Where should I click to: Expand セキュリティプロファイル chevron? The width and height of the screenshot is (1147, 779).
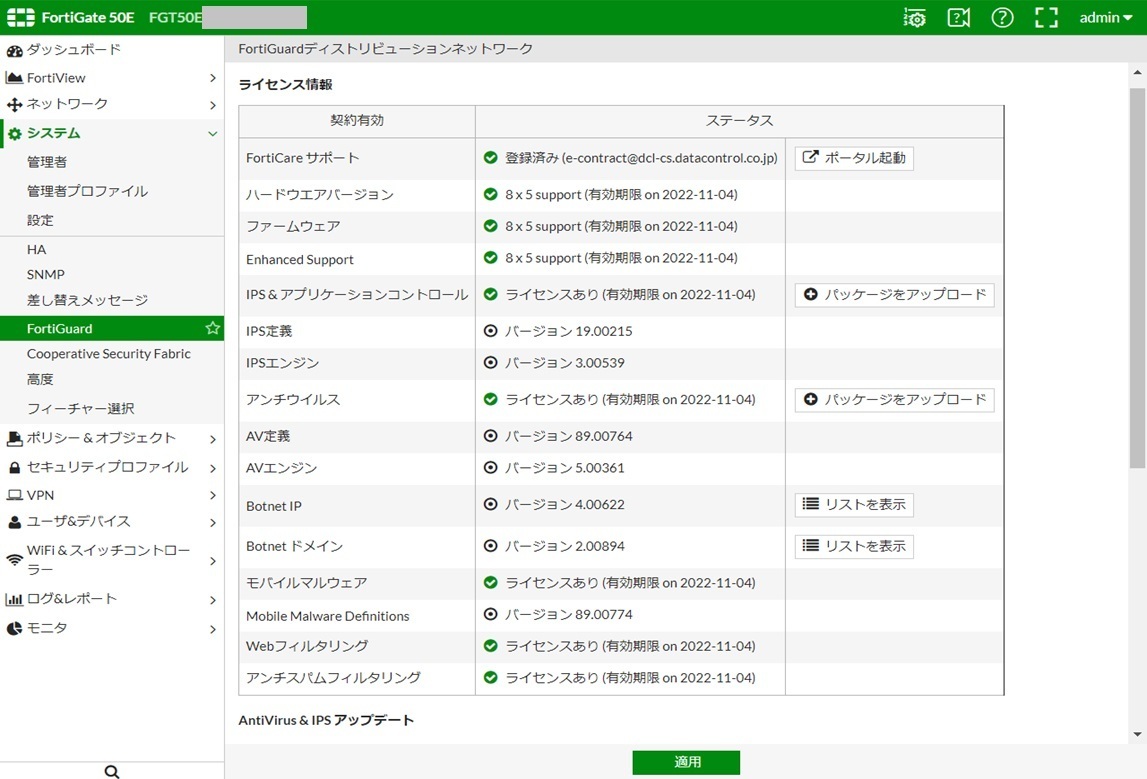coord(212,468)
